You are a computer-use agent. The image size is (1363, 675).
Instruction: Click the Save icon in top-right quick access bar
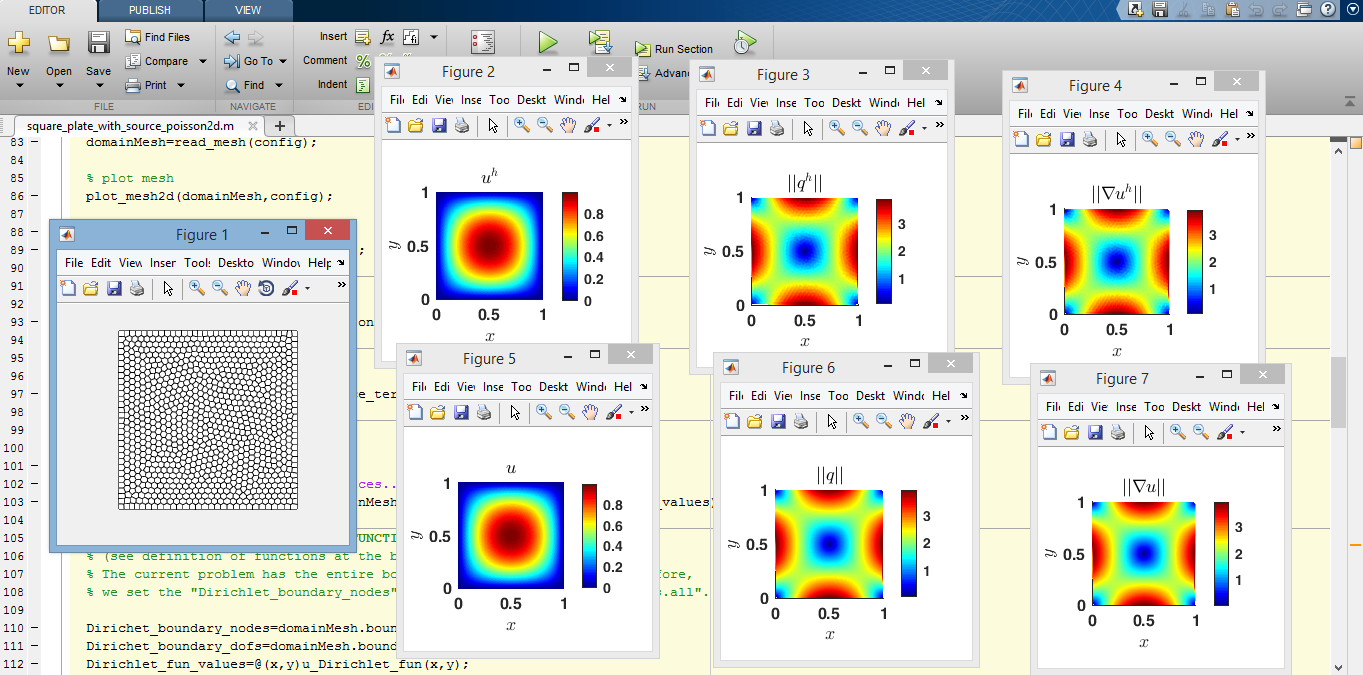coord(1160,10)
